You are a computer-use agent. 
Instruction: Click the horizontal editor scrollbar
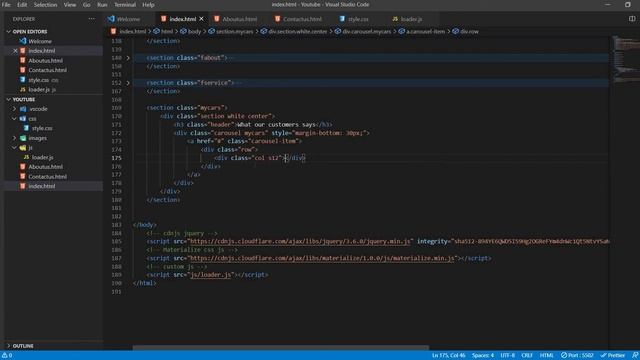(281, 348)
